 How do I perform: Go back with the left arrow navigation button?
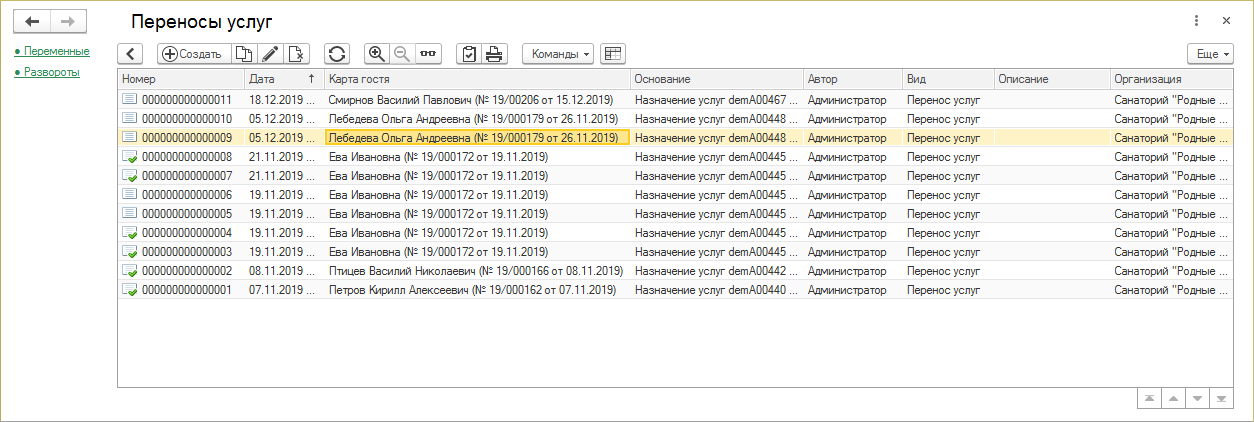[x=32, y=21]
